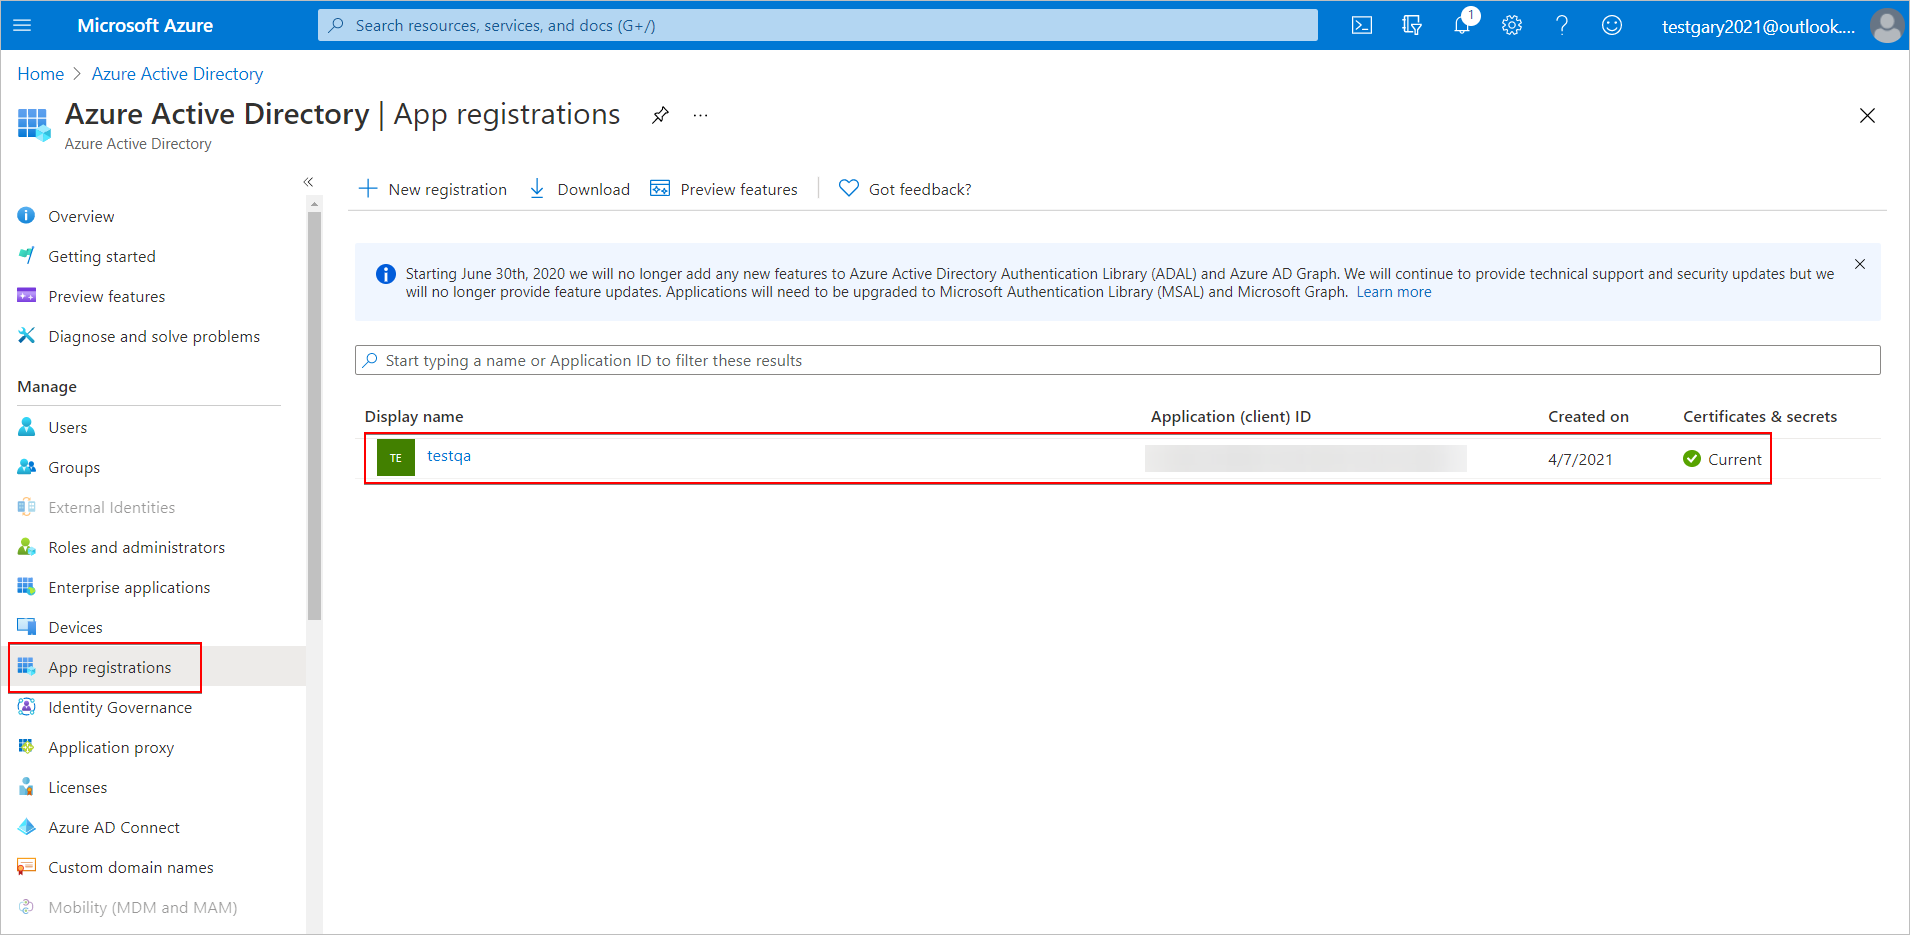Follow the Learn more link
This screenshot has height=935, width=1910.
click(x=1393, y=292)
